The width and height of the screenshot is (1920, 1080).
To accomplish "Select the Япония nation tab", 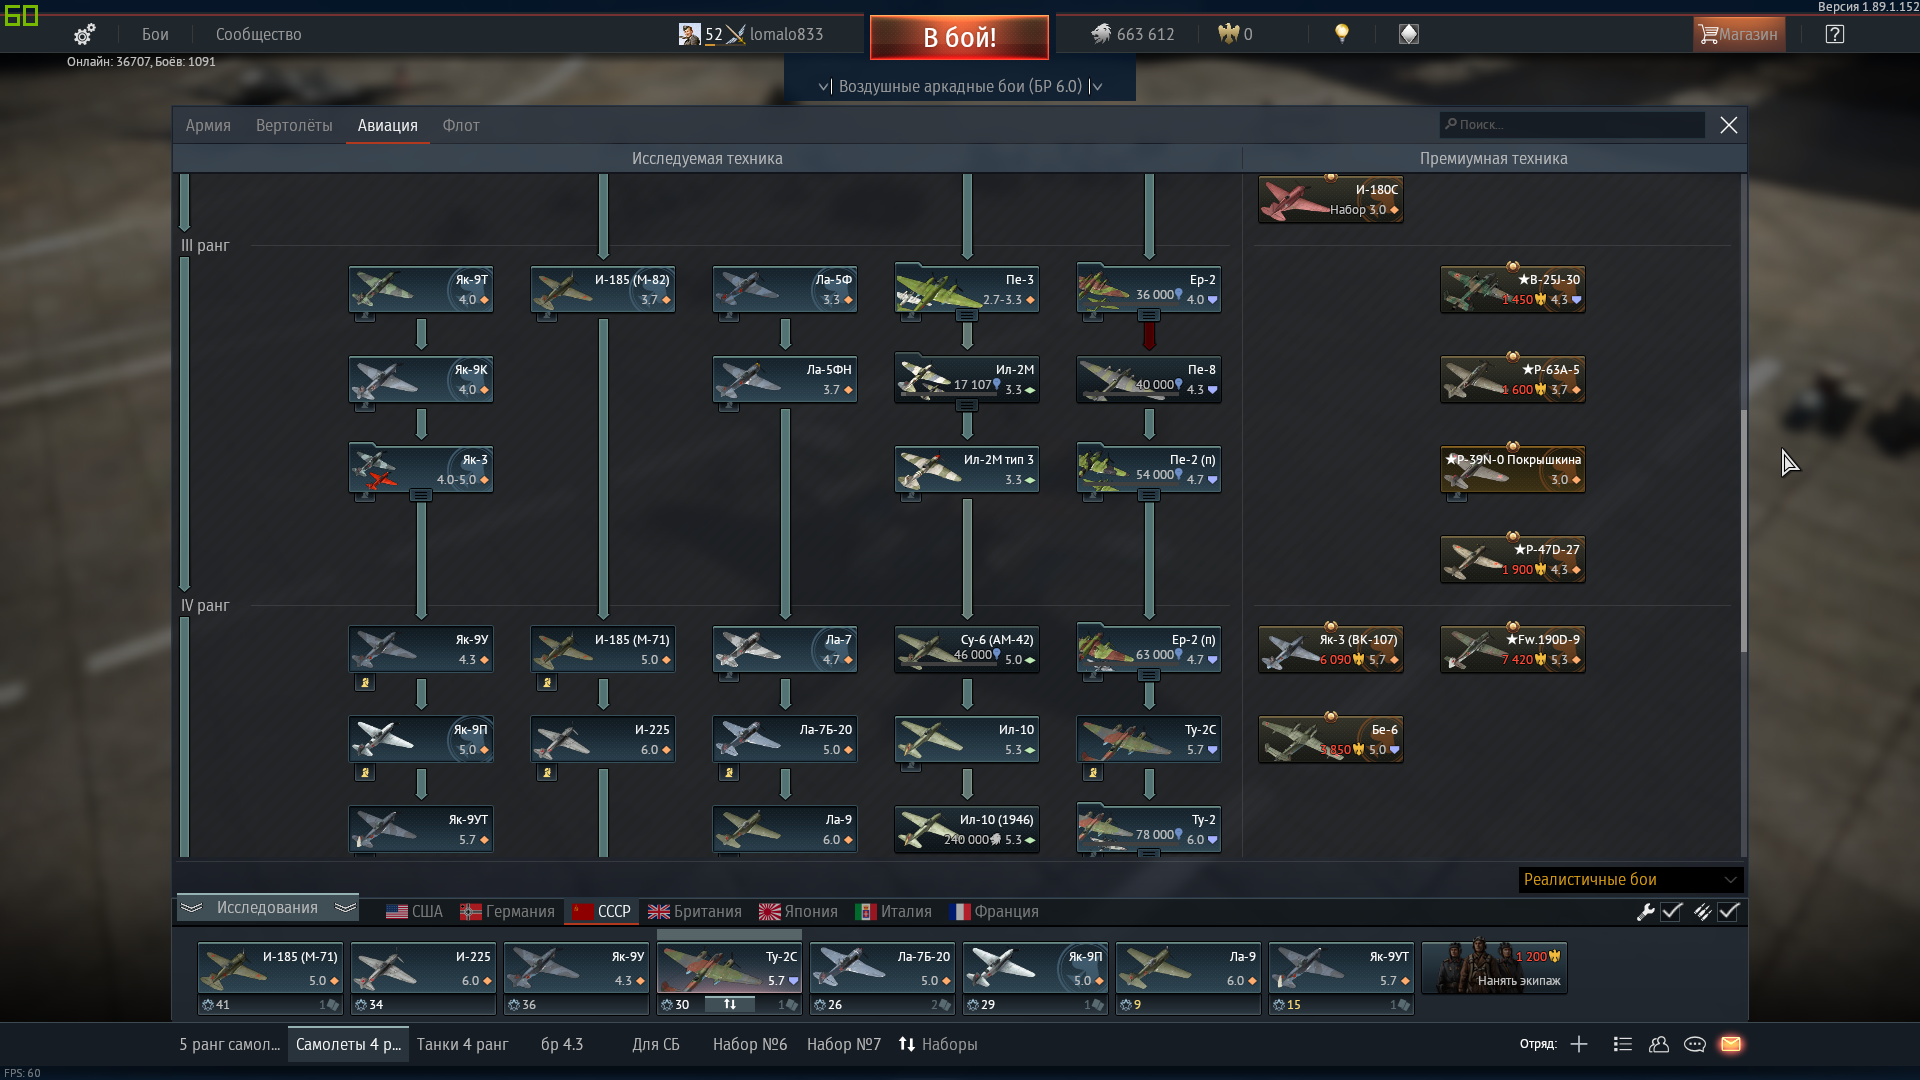I will (798, 912).
